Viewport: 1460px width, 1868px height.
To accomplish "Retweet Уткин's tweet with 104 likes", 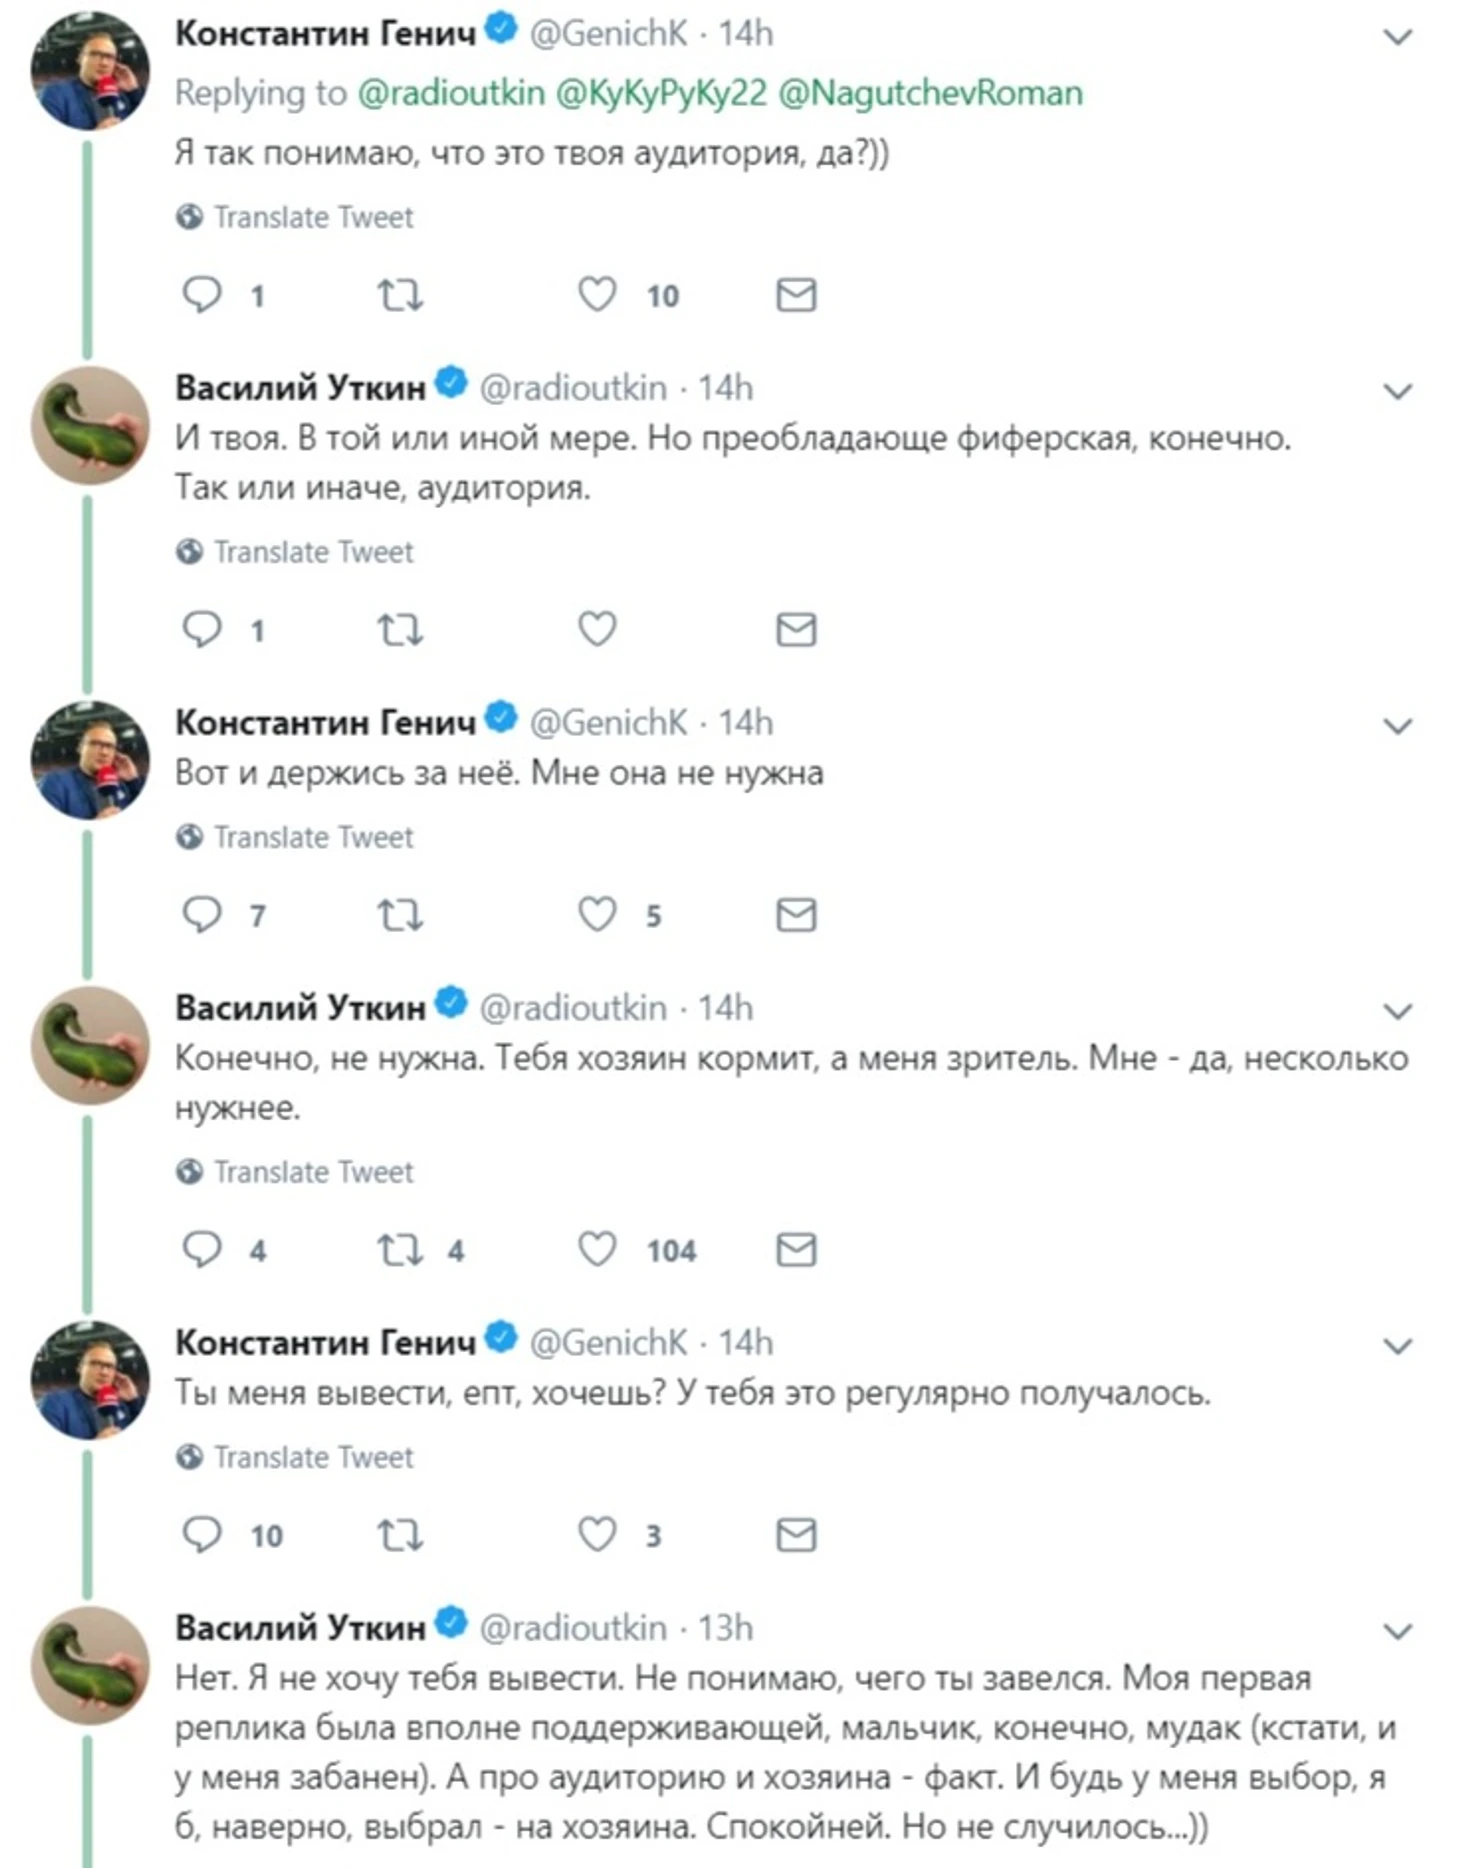I will click(400, 1250).
